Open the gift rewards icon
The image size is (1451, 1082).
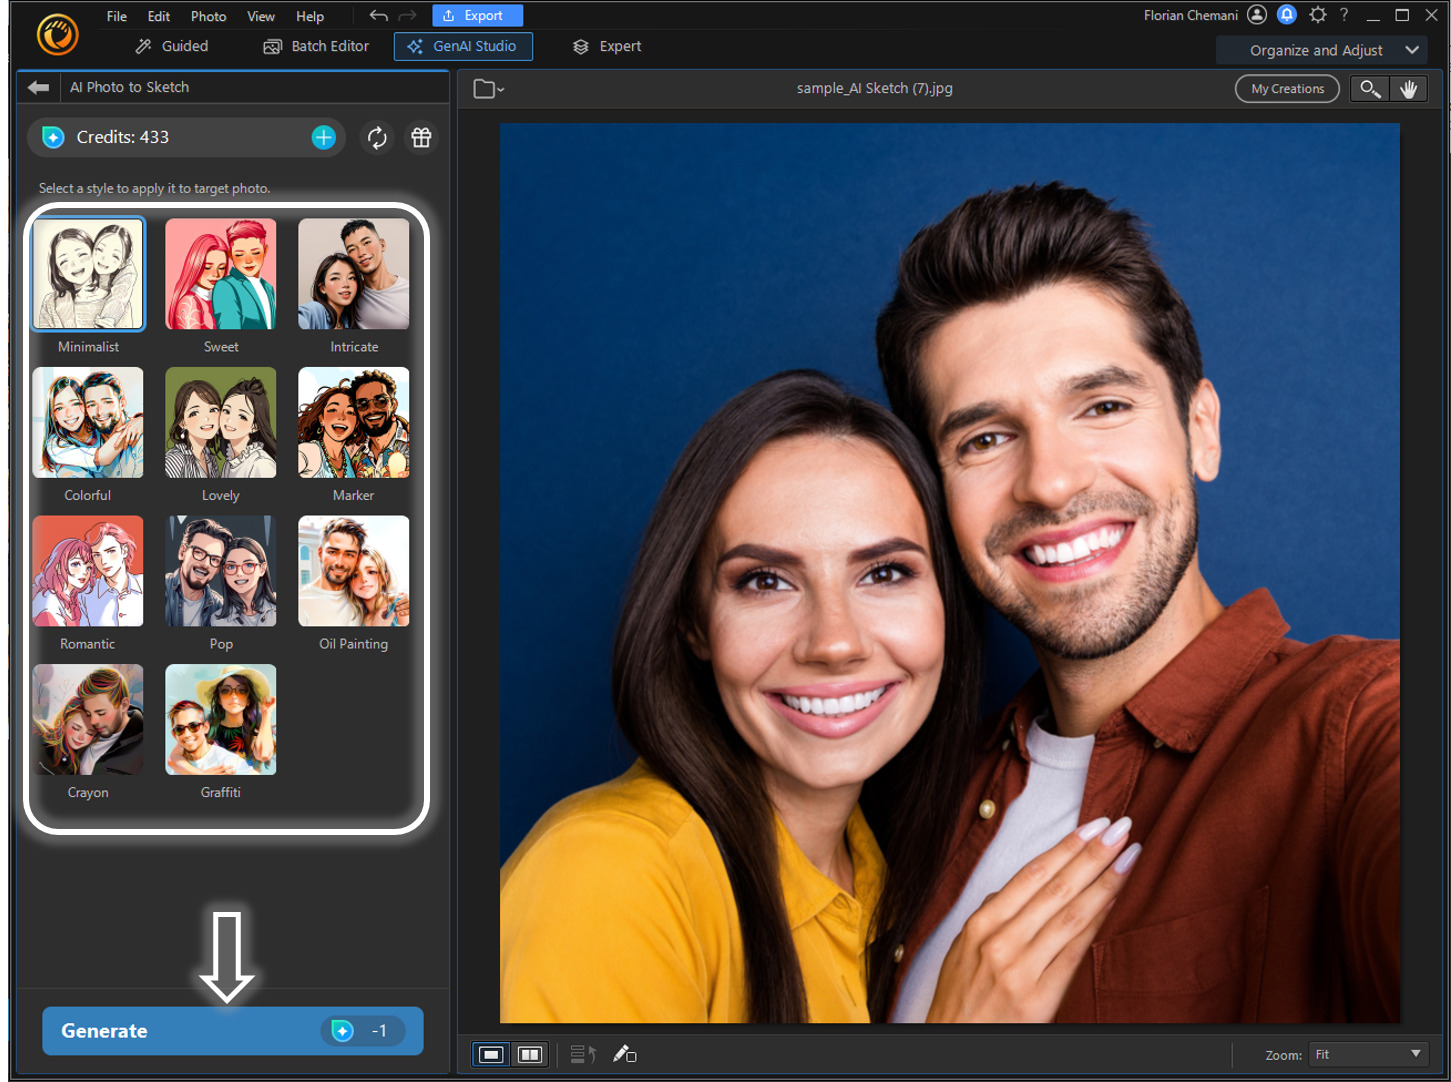click(420, 138)
